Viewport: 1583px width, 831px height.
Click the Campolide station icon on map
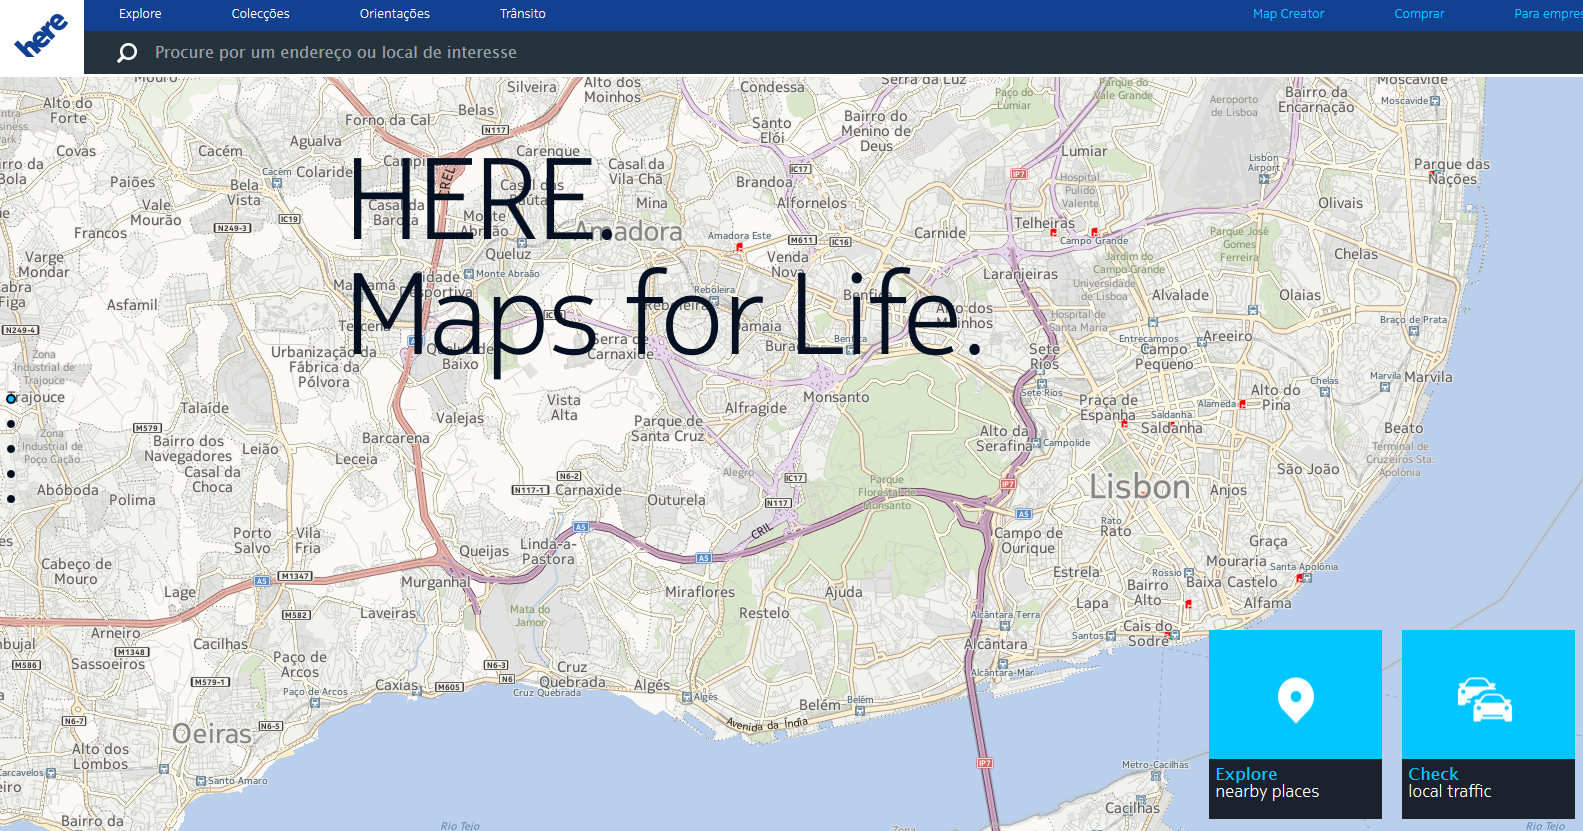click(1037, 443)
